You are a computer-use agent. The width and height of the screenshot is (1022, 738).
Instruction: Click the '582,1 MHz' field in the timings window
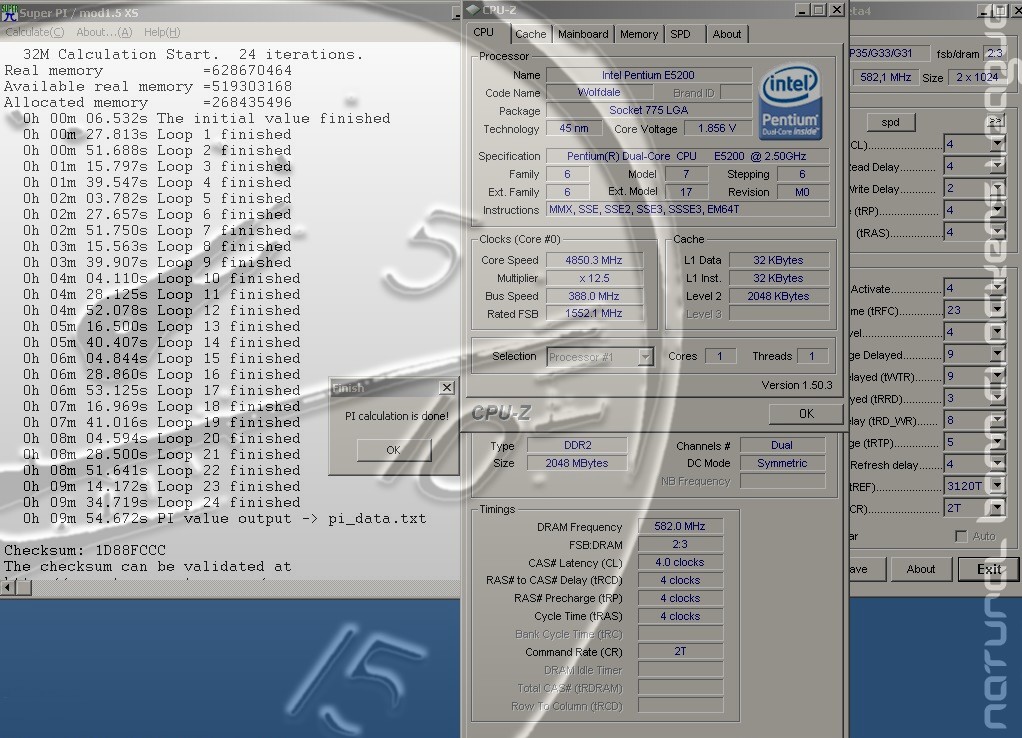coord(885,78)
